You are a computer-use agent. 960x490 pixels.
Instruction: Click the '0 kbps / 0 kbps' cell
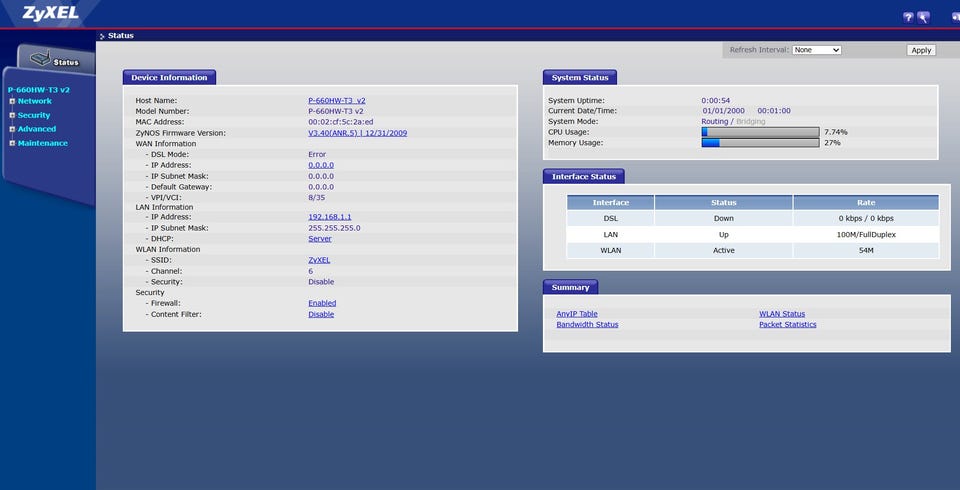[866, 219]
